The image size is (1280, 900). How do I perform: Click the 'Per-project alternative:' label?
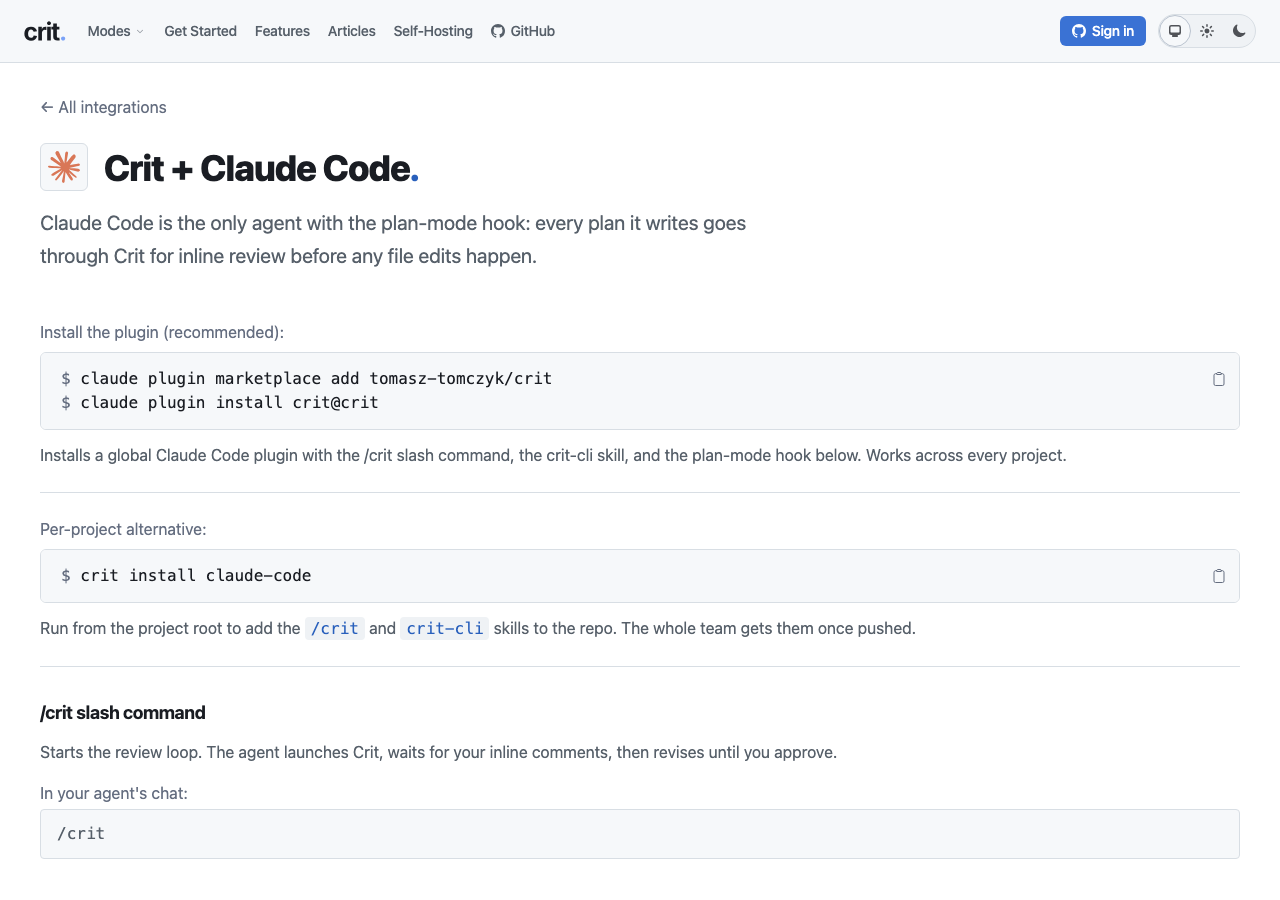click(x=123, y=529)
